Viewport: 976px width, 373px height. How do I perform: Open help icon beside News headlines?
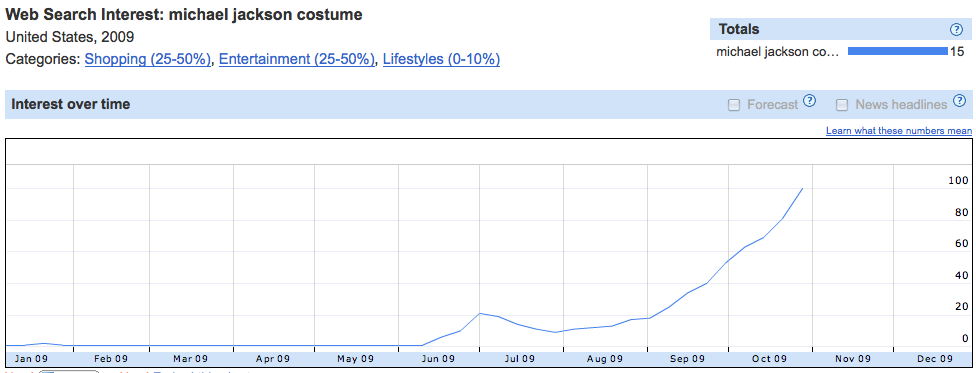[959, 101]
